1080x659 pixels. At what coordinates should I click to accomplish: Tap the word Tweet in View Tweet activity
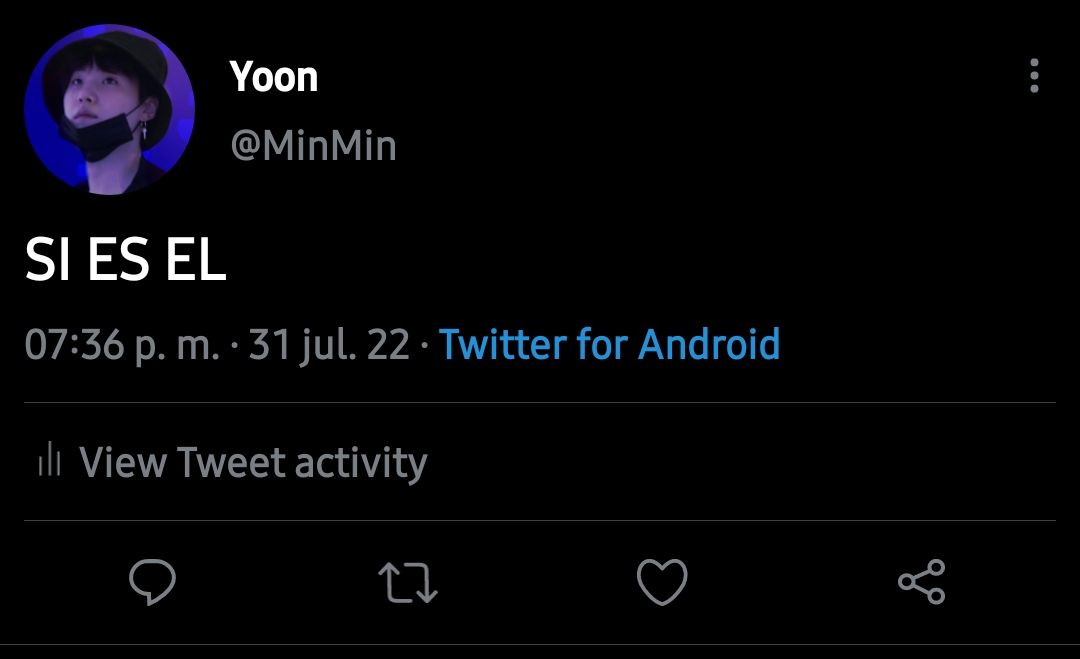[231, 461]
